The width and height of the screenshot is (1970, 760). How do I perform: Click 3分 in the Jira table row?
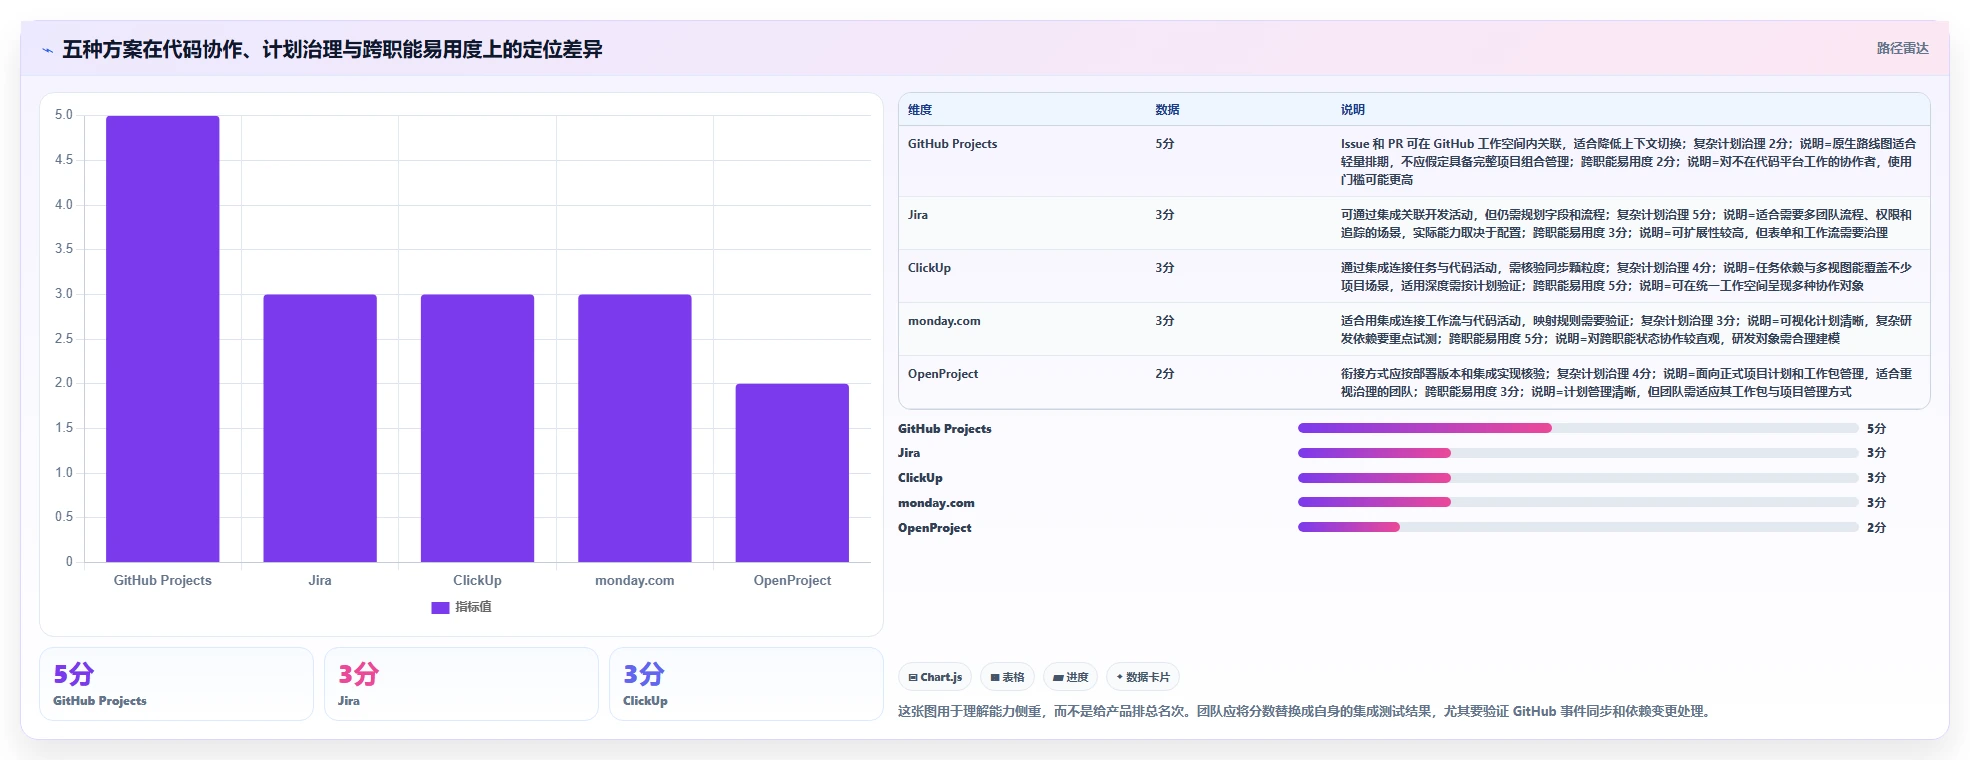(1165, 215)
